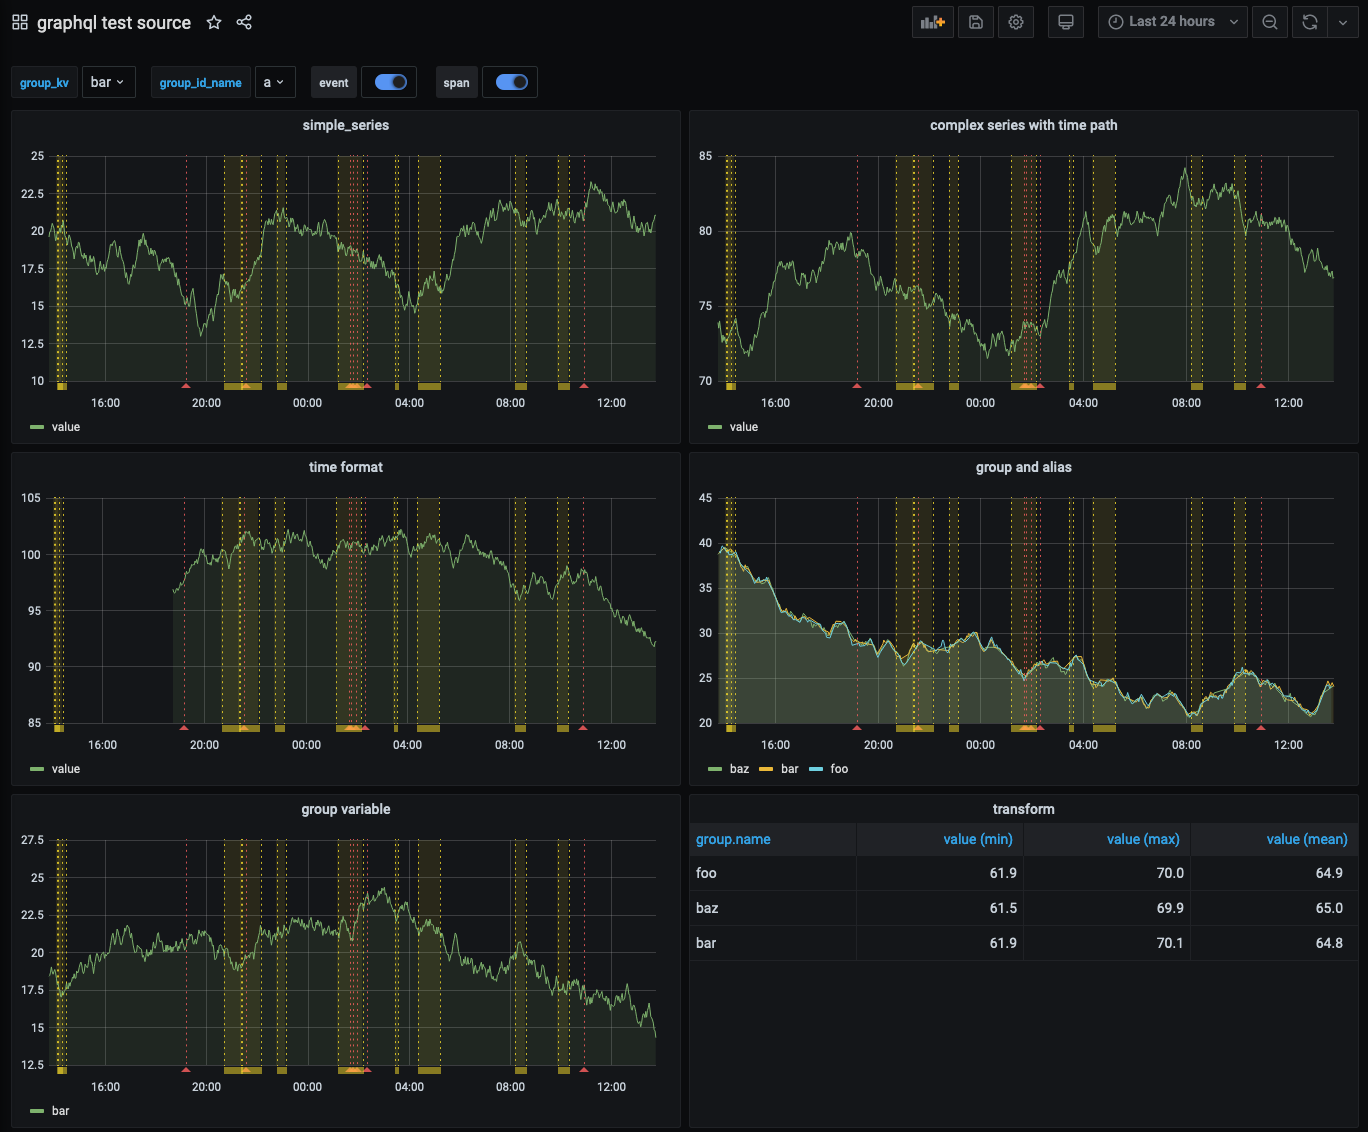
Task: Open the group and alias panel menu
Action: point(1023,467)
